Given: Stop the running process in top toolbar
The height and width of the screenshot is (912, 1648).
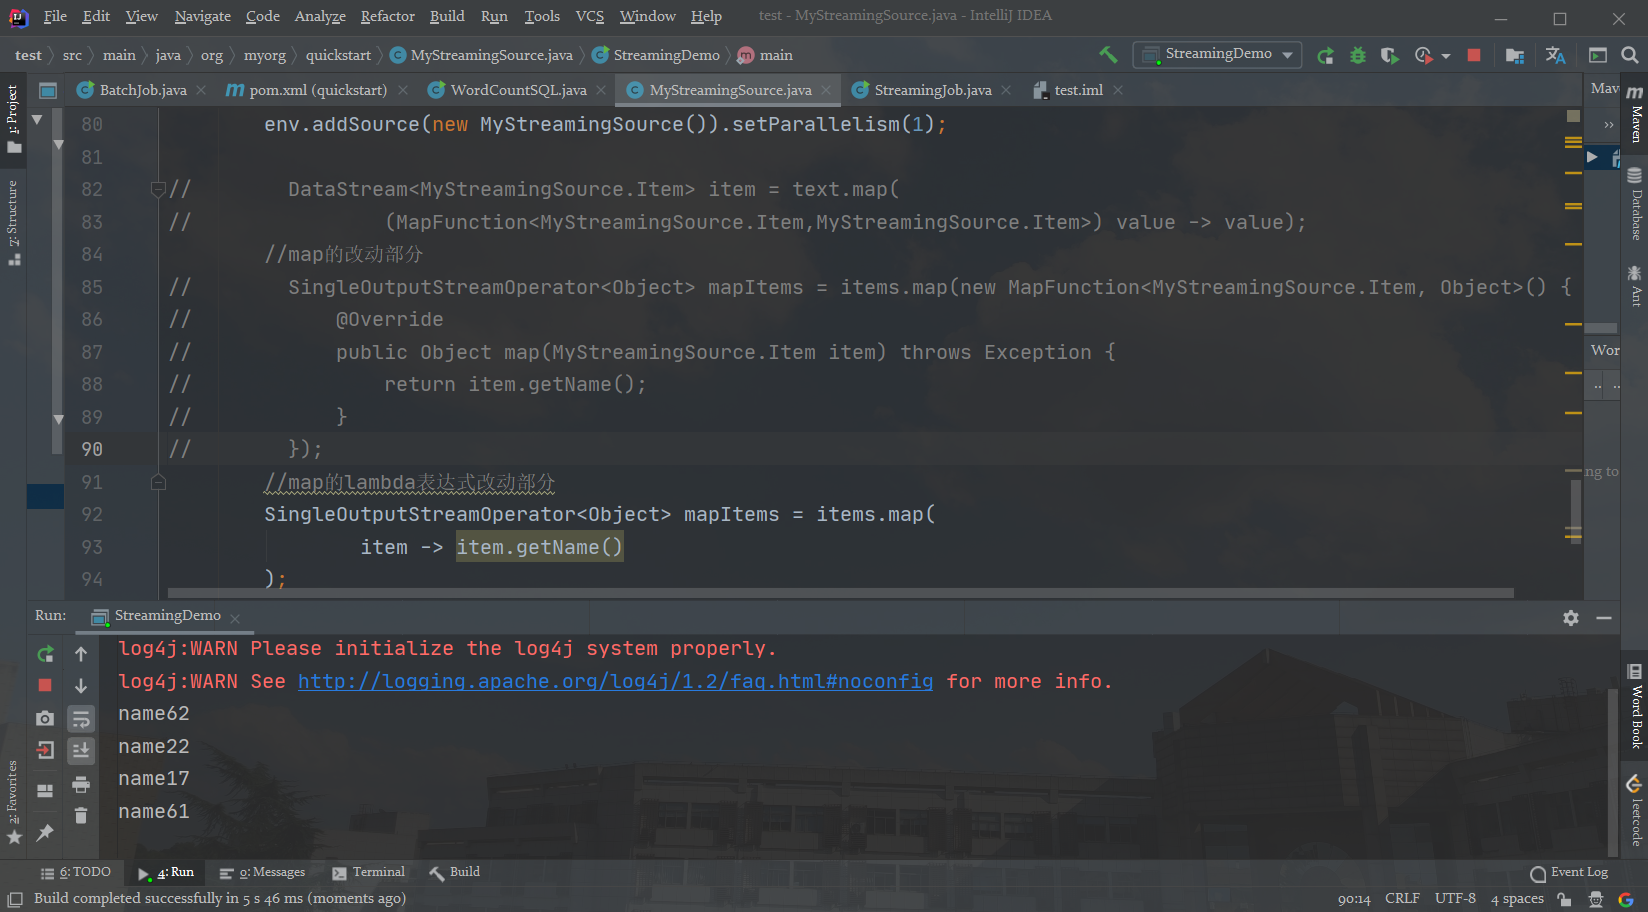Looking at the screenshot, I should tap(1473, 55).
